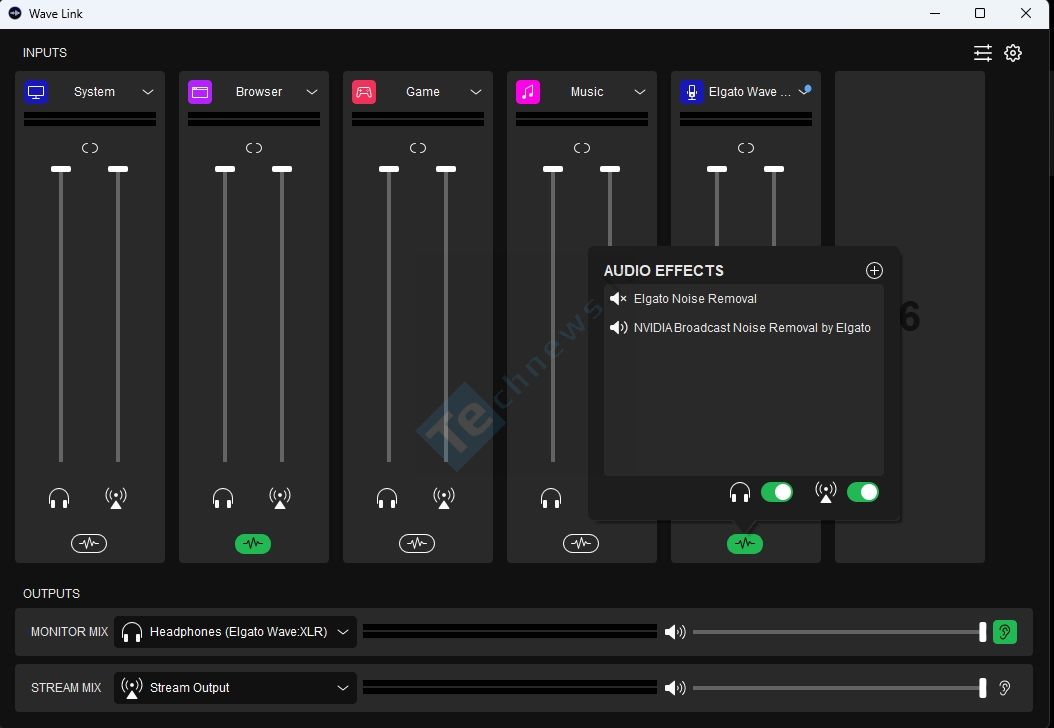Mute Music channel headphones monitor
The width and height of the screenshot is (1054, 728).
click(x=551, y=498)
